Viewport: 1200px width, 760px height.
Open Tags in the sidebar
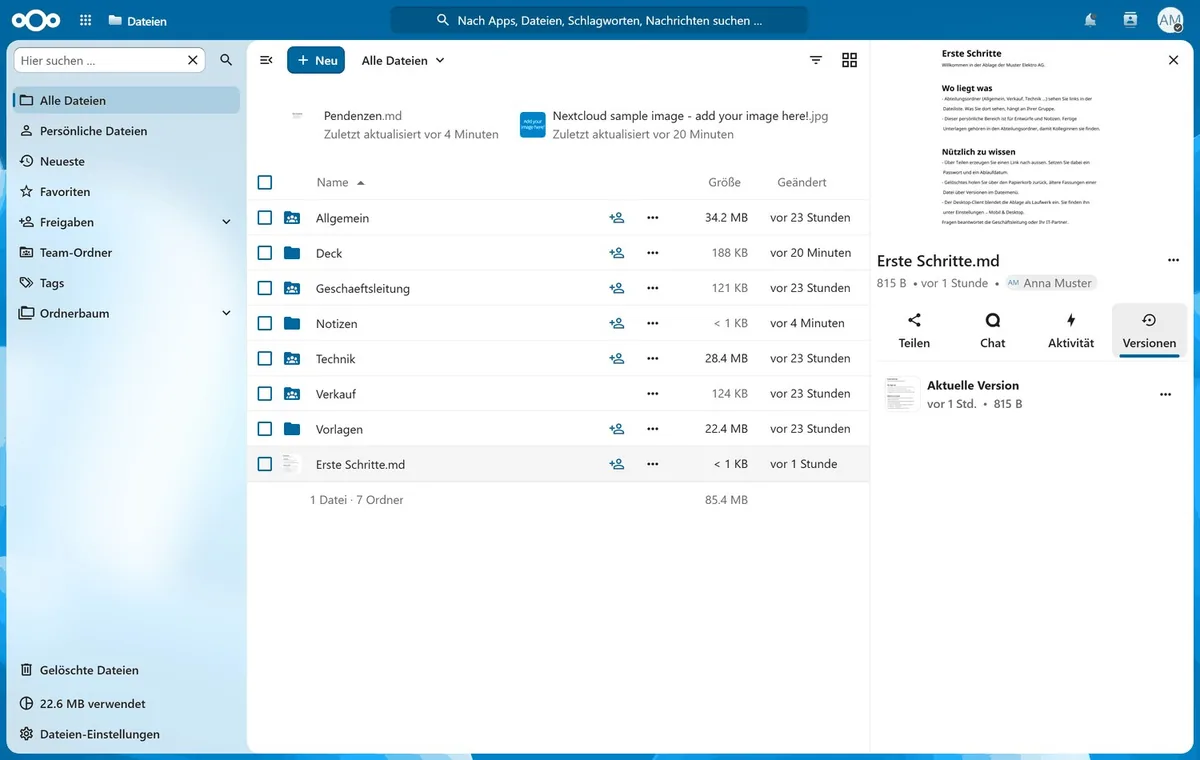point(127,283)
